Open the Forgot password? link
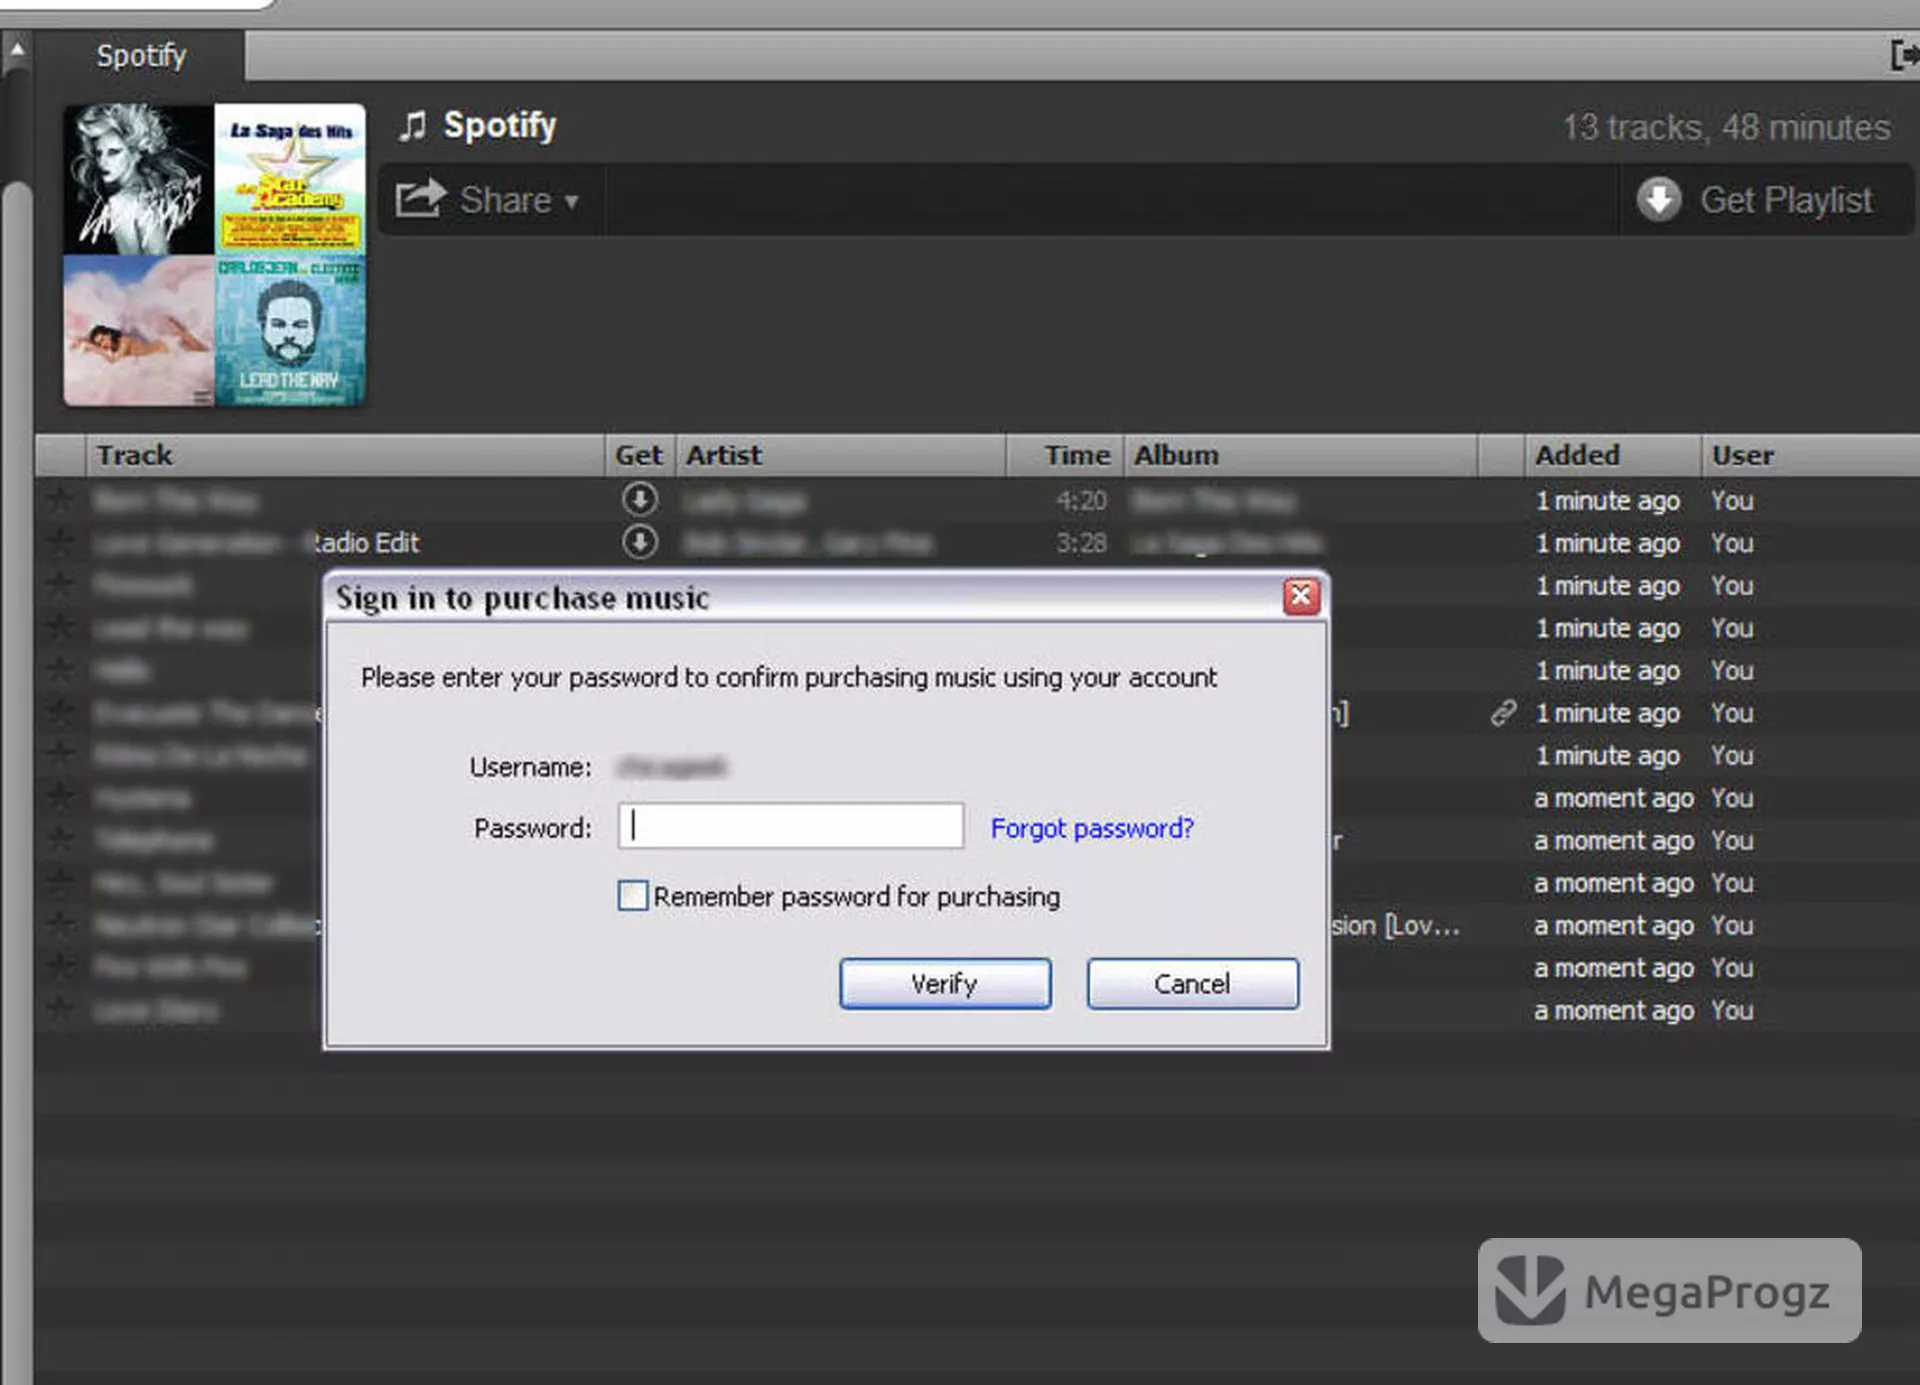The width and height of the screenshot is (1920, 1385). tap(1092, 828)
